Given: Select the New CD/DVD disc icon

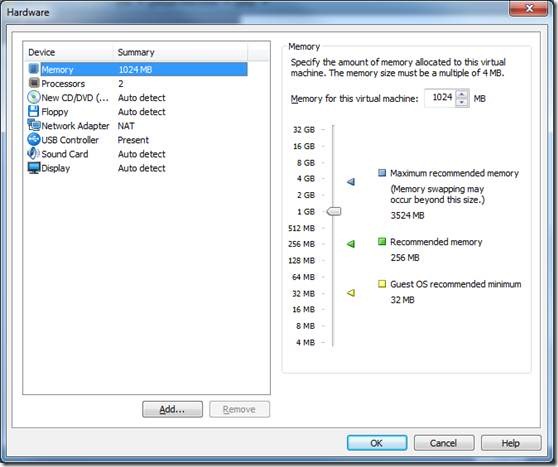Looking at the screenshot, I should [34, 97].
